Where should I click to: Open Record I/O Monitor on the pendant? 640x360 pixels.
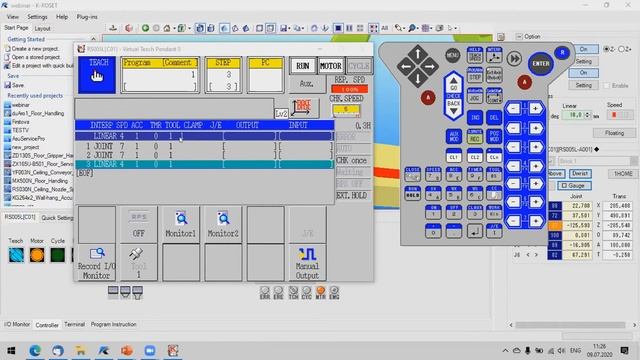coord(96,262)
